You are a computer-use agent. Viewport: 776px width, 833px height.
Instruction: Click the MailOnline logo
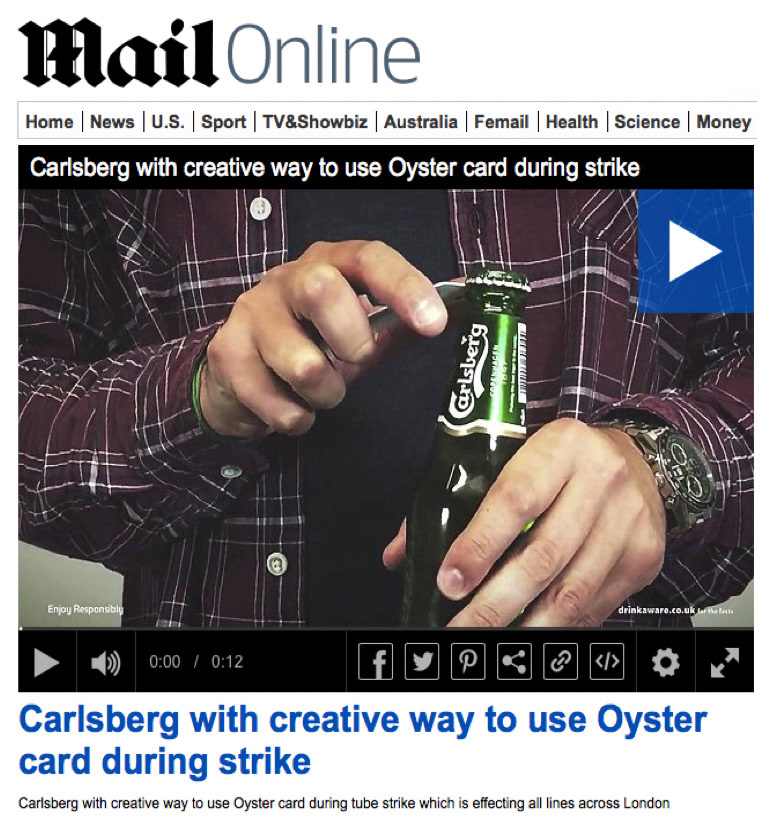coord(219,52)
